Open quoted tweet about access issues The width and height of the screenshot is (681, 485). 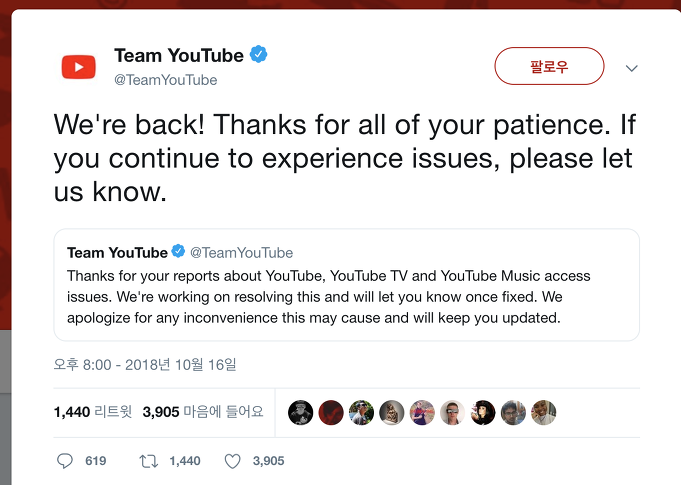(346, 285)
